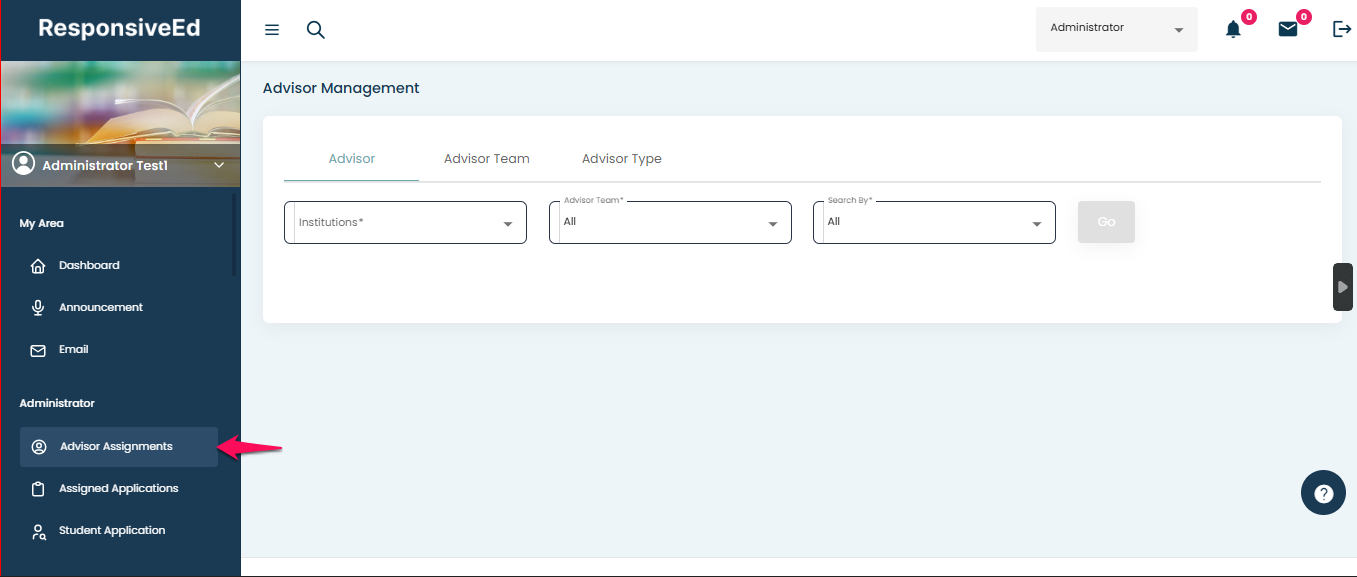
Task: Open the notifications bell icon
Action: [1233, 30]
